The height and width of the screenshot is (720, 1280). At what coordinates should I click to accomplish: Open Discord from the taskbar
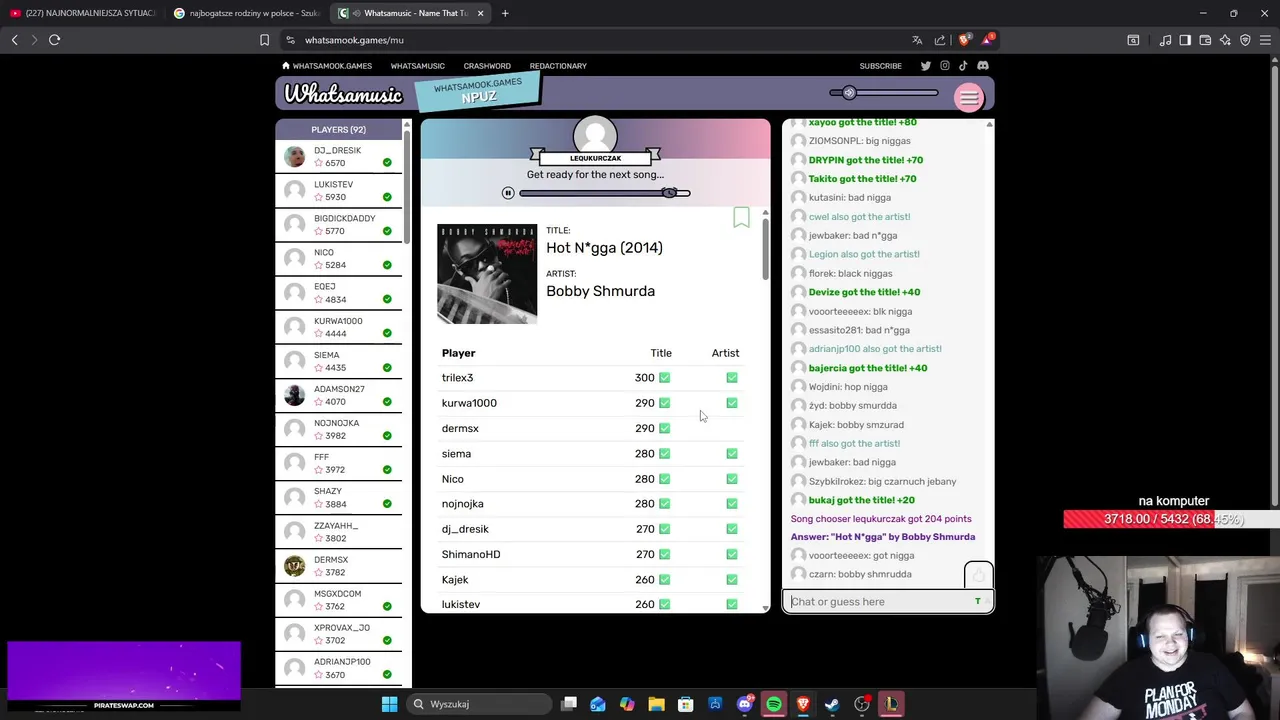[x=745, y=704]
